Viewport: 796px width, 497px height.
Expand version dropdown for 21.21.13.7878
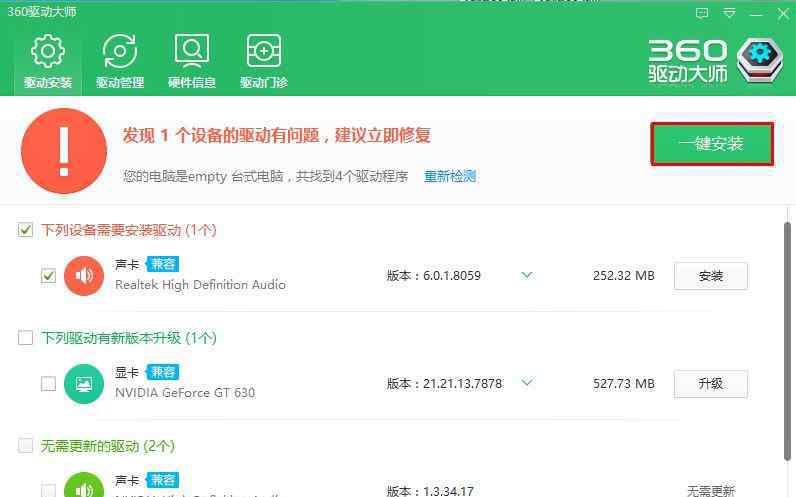coord(527,382)
